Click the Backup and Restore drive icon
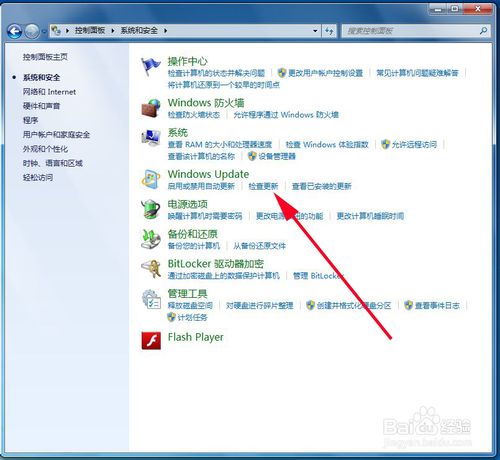The image size is (500, 460). click(151, 239)
